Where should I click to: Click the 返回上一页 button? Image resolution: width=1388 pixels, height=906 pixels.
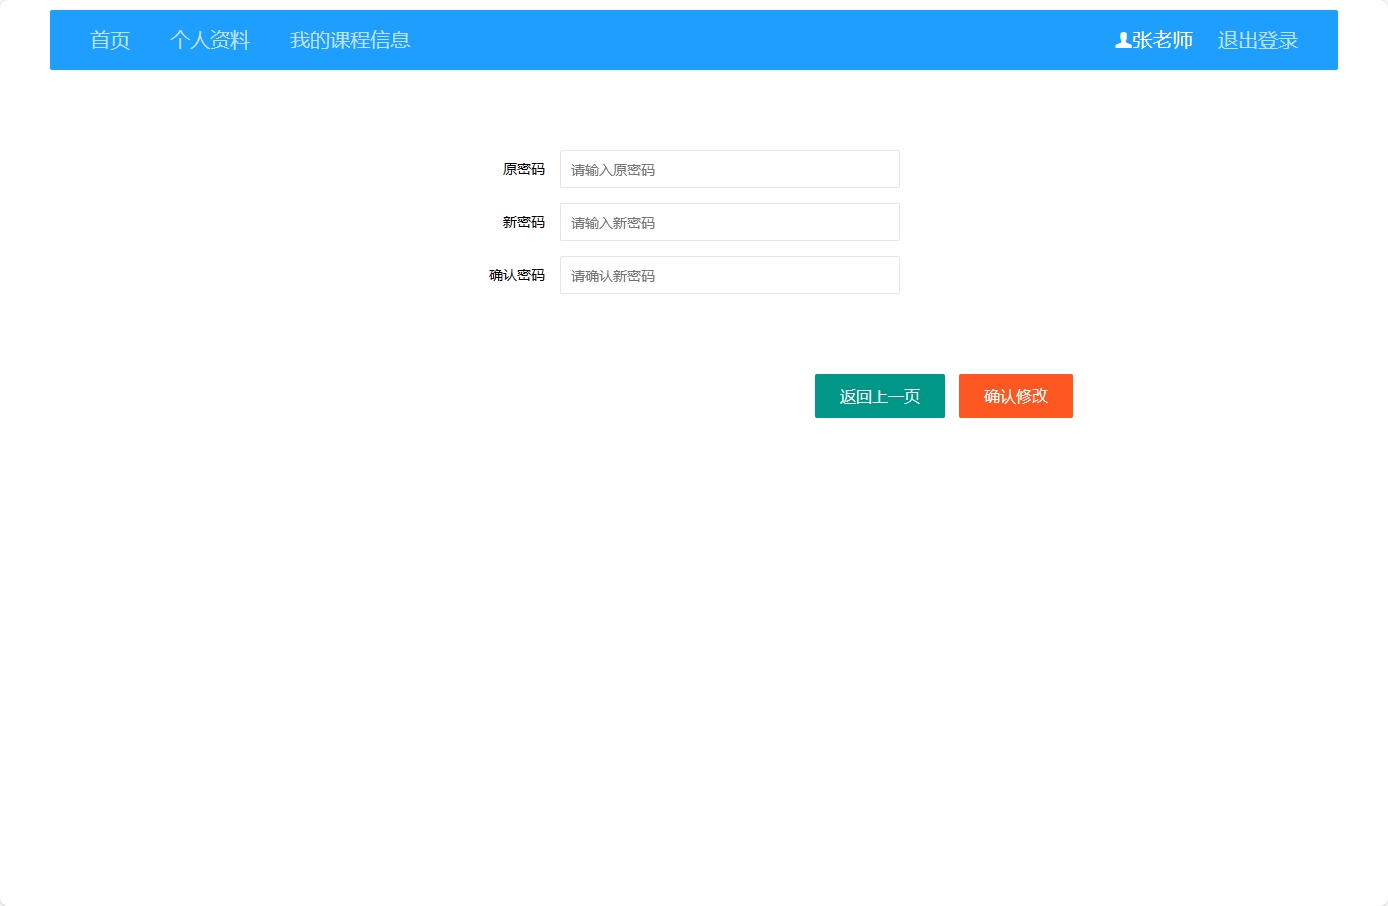(x=880, y=396)
